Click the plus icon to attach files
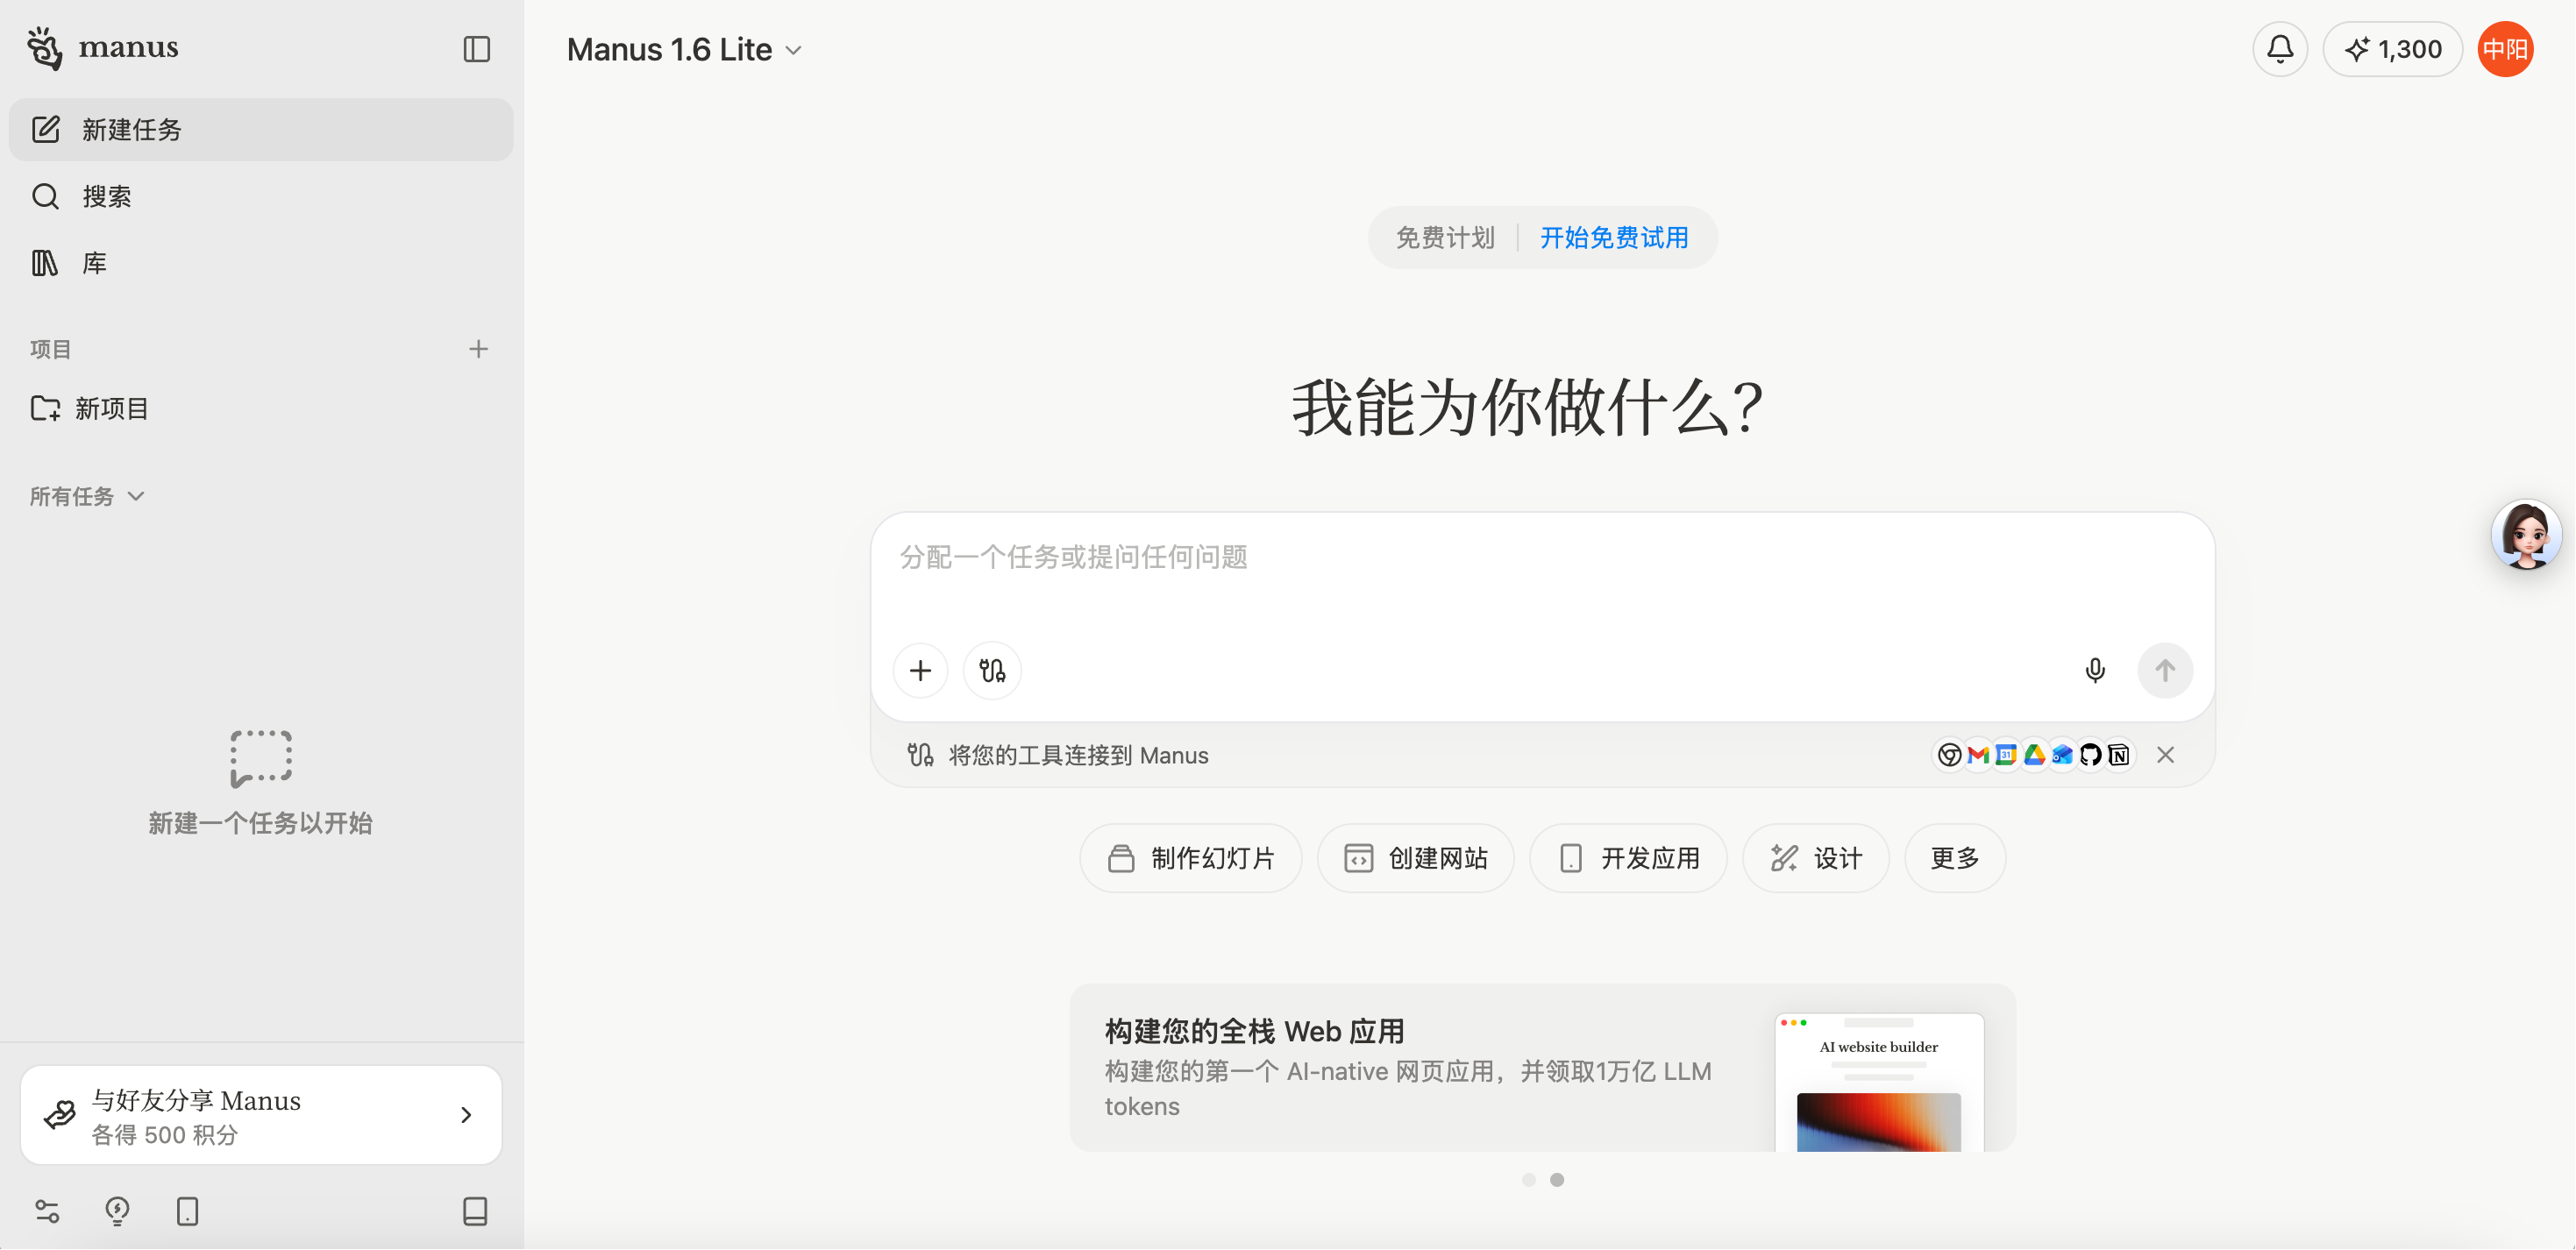 tap(920, 671)
